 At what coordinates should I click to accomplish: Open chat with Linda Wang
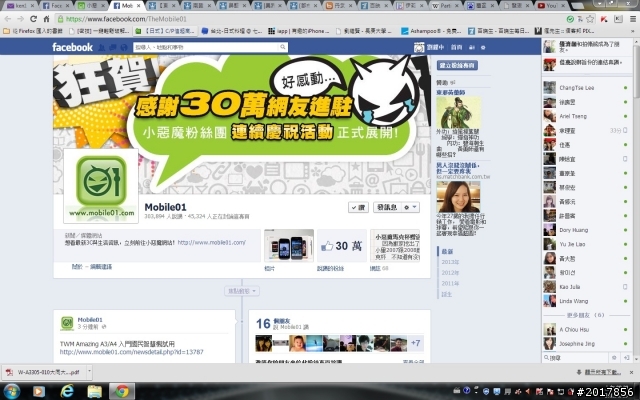[x=586, y=301]
